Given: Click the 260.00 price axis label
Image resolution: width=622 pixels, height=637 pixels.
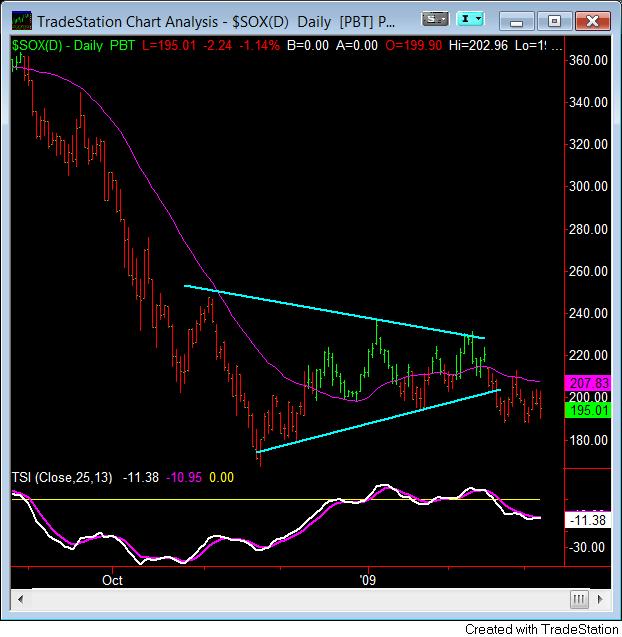Looking at the screenshot, I should pos(588,271).
